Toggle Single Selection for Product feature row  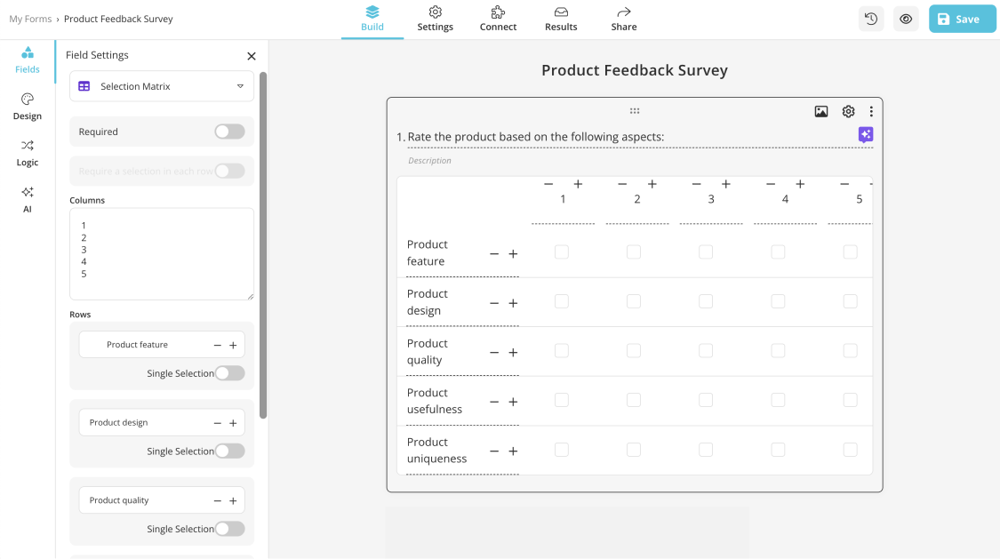coord(229,373)
